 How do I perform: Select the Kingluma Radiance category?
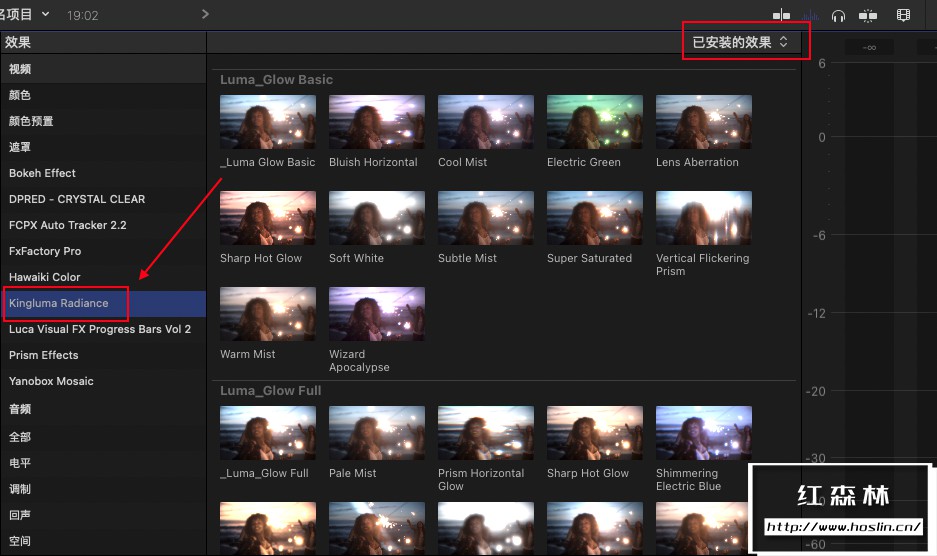[x=103, y=303]
